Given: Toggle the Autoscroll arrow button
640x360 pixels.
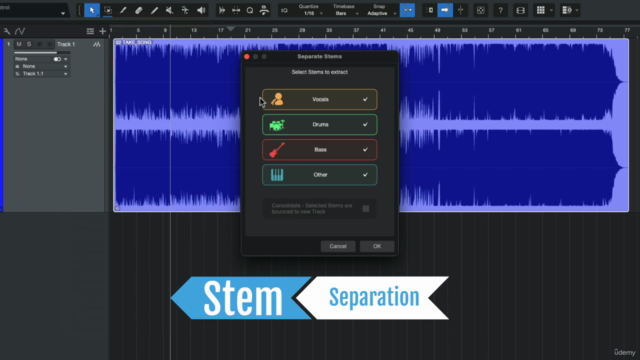Looking at the screenshot, I should coord(445,10).
